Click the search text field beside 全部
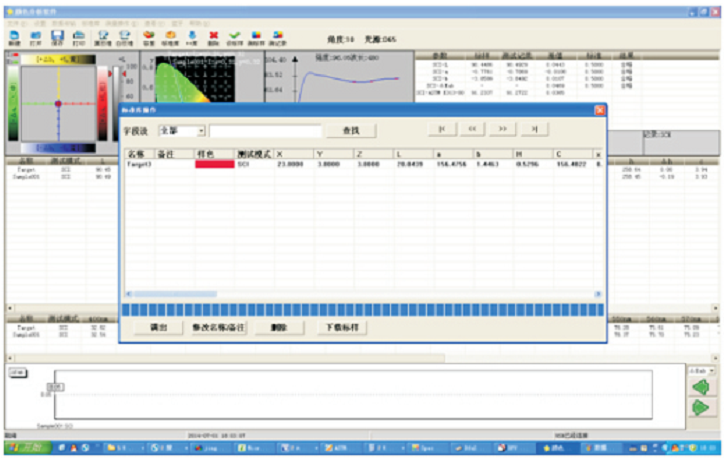The width and height of the screenshot is (724, 459). pyautogui.click(x=265, y=131)
